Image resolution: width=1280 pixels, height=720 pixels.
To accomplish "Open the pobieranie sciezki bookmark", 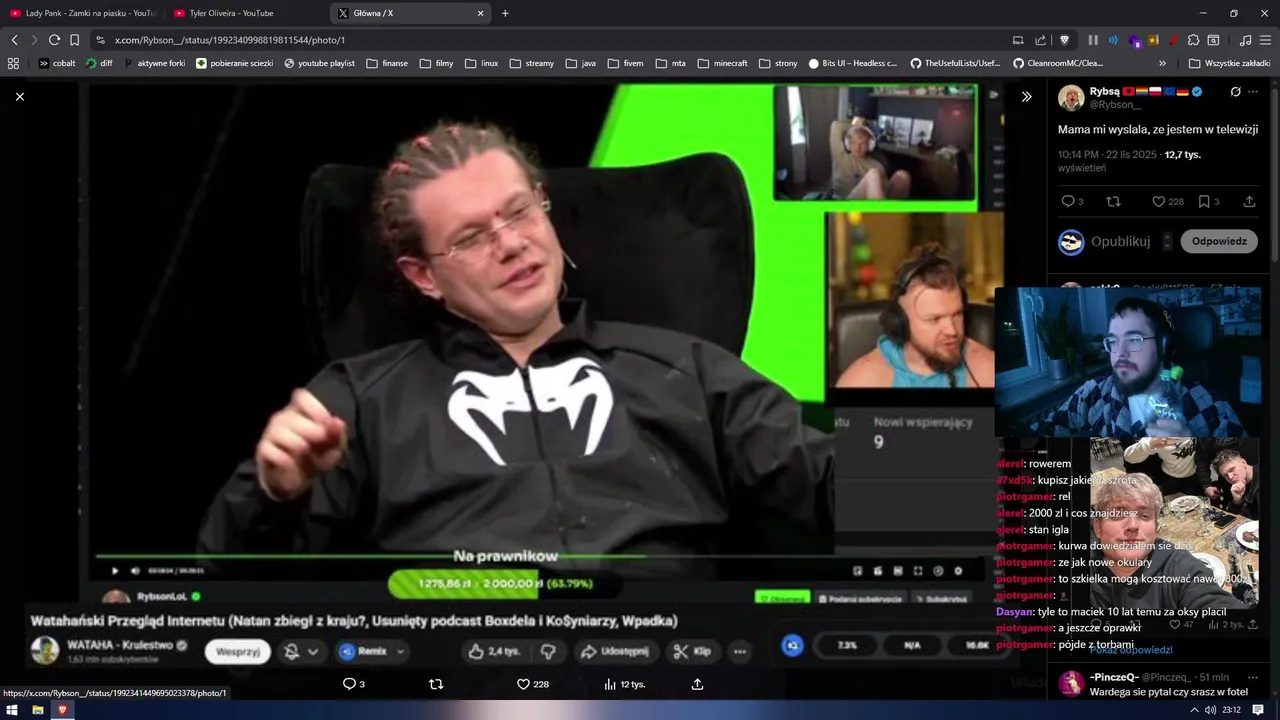I will pos(235,63).
